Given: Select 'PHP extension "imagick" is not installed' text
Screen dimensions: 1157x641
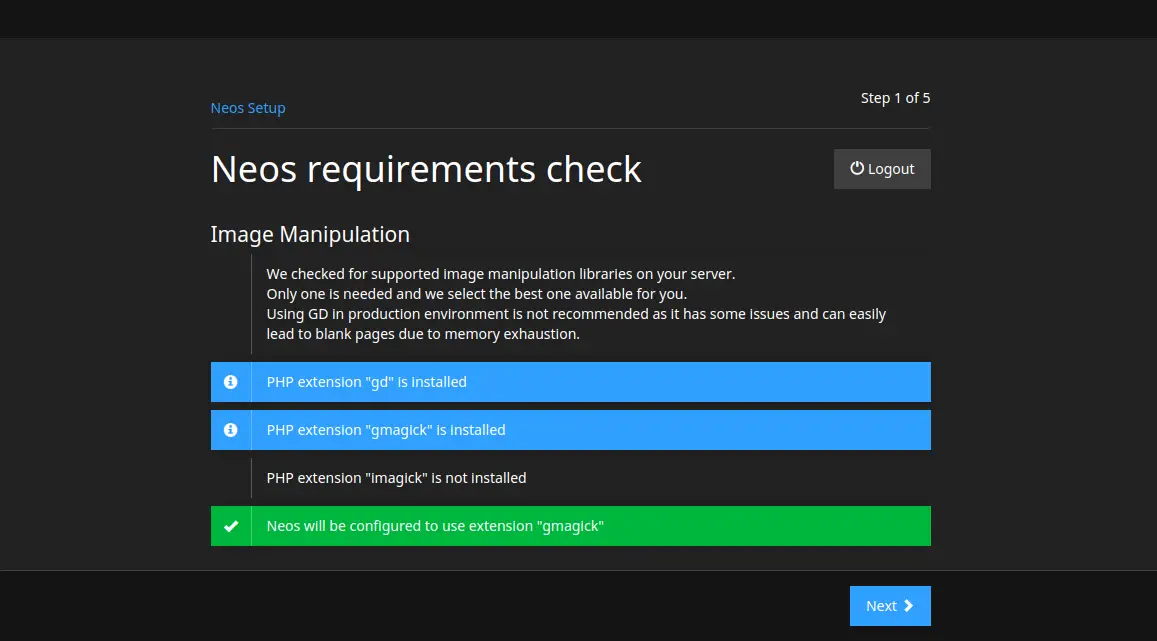Looking at the screenshot, I should click(396, 478).
